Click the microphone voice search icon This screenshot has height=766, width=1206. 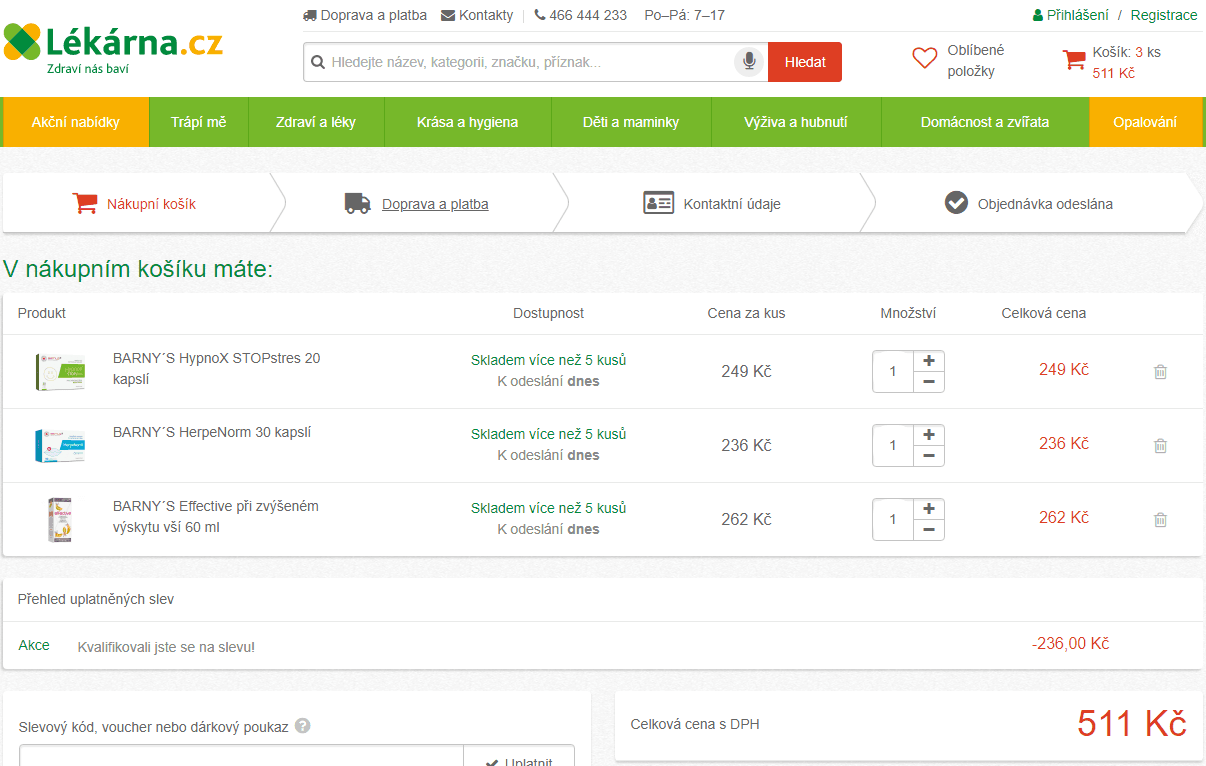[747, 62]
